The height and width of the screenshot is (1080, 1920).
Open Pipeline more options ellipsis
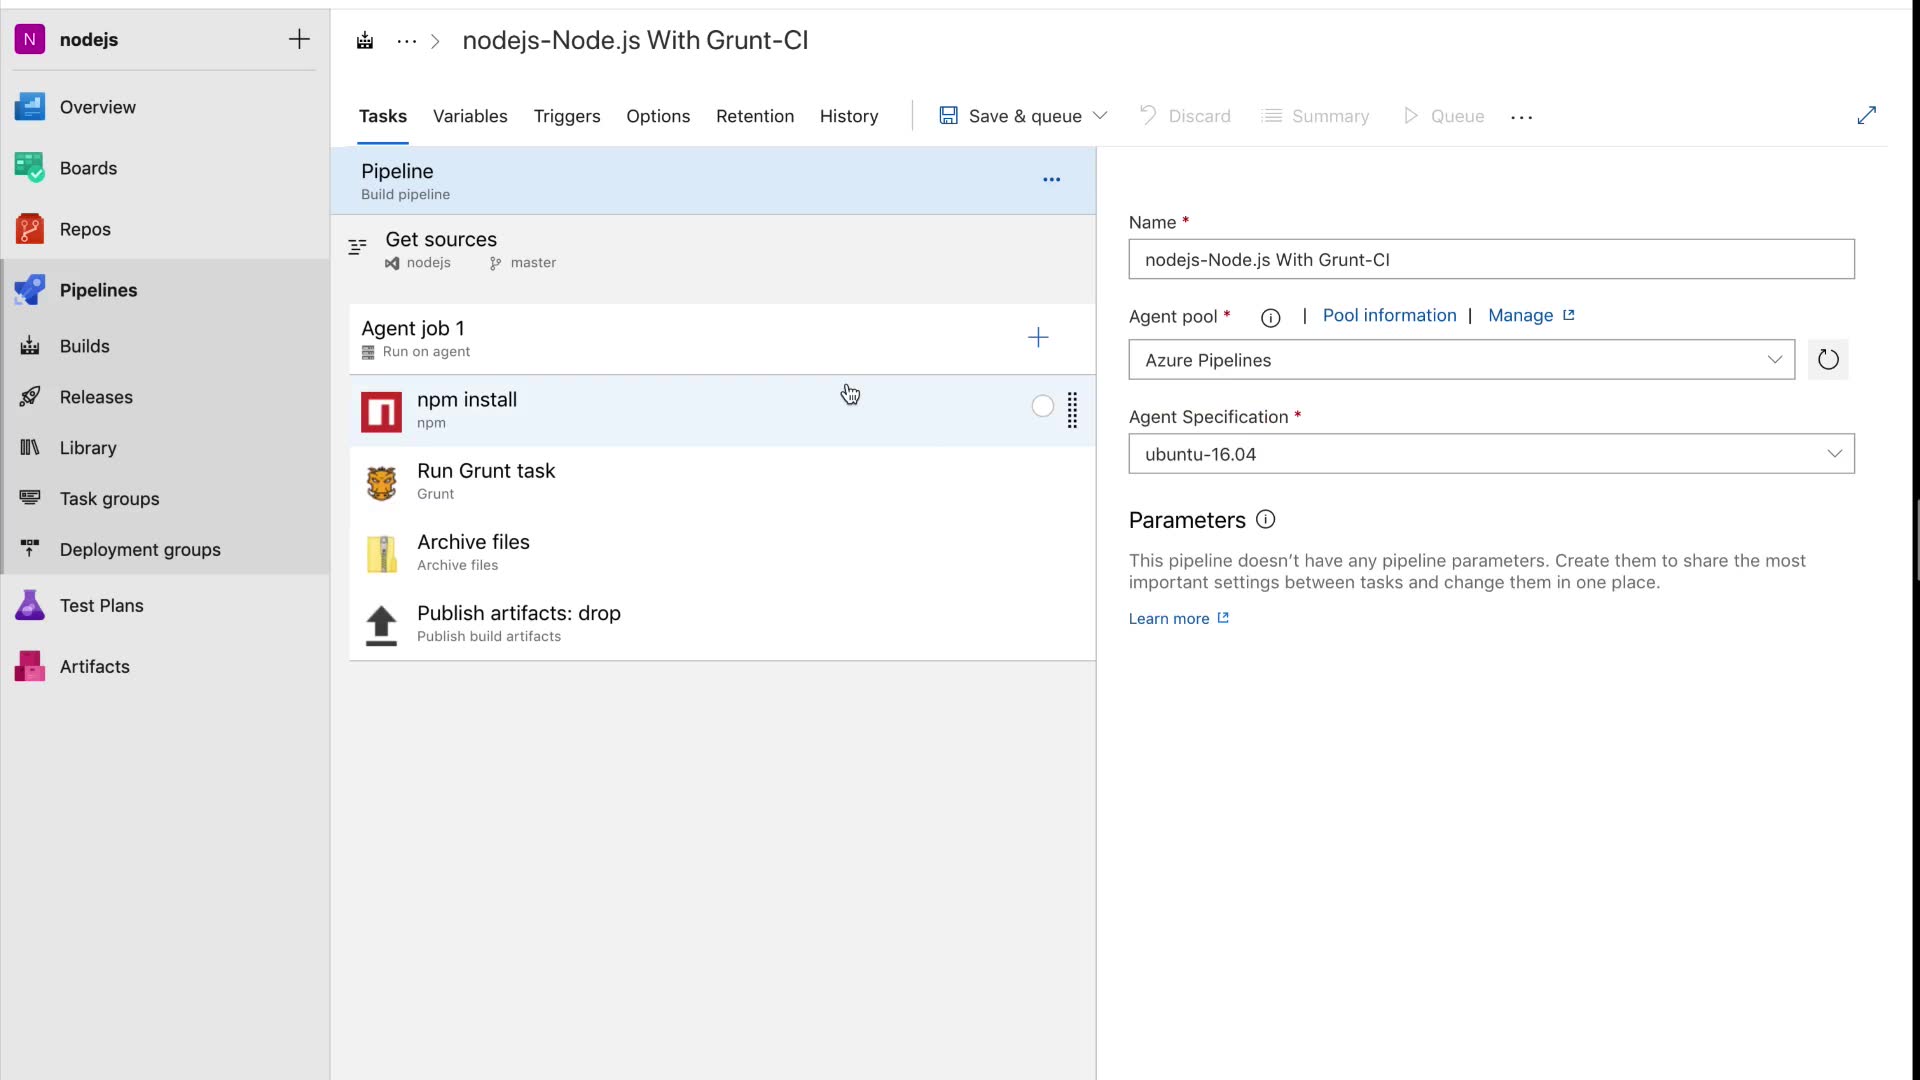[x=1051, y=180]
